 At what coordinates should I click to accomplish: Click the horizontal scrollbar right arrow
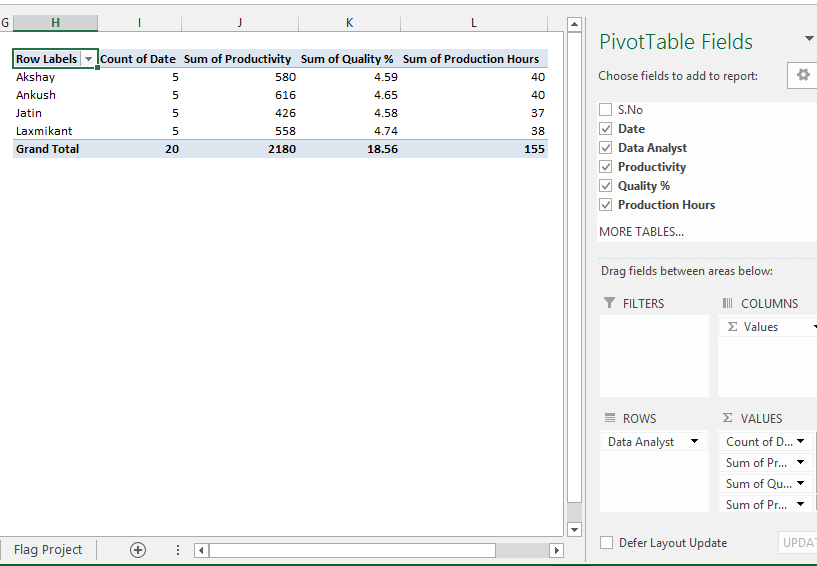(x=556, y=550)
